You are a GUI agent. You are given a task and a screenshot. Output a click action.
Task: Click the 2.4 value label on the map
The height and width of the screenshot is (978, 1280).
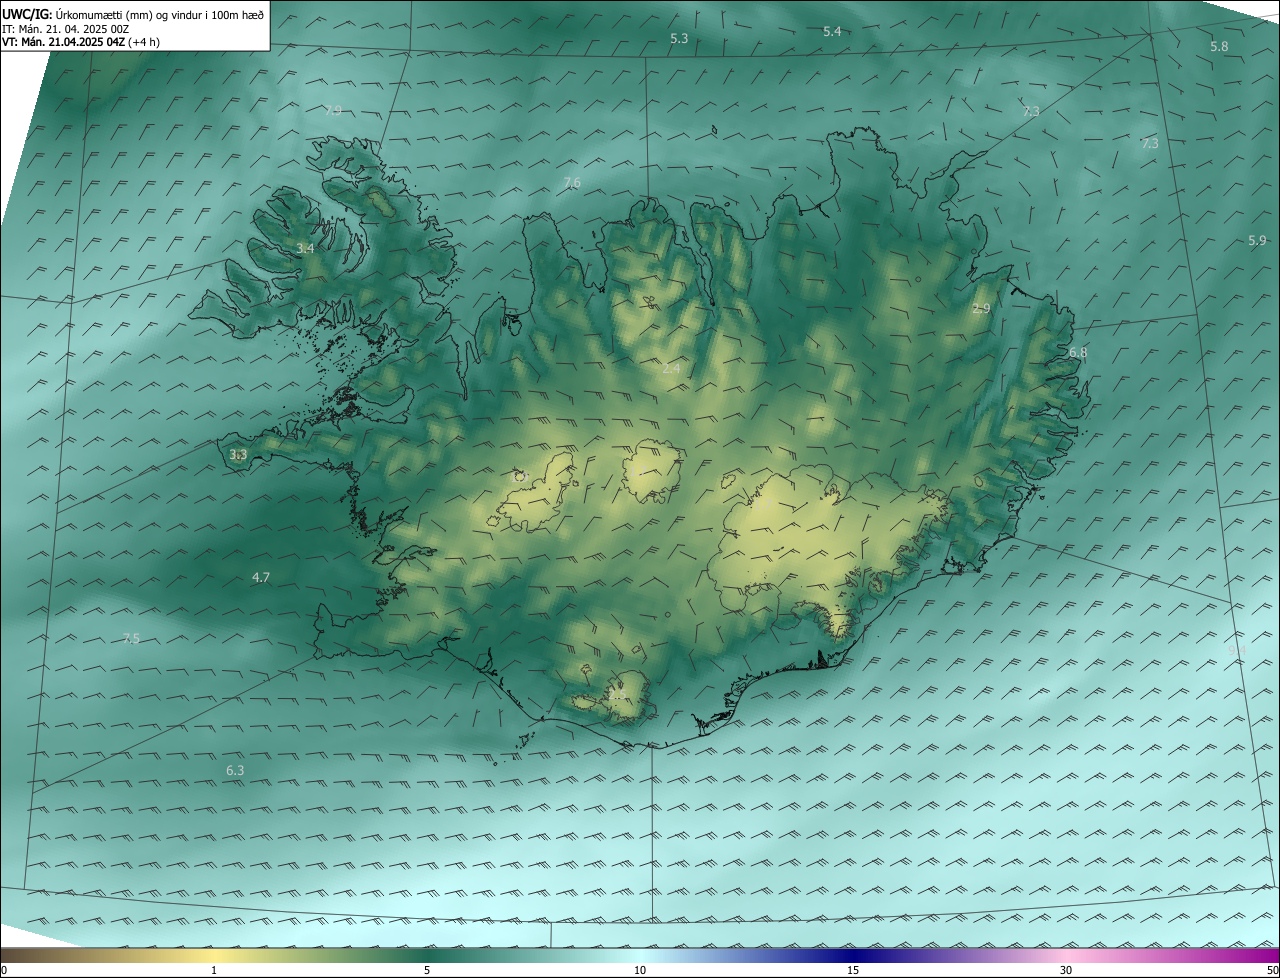point(671,369)
